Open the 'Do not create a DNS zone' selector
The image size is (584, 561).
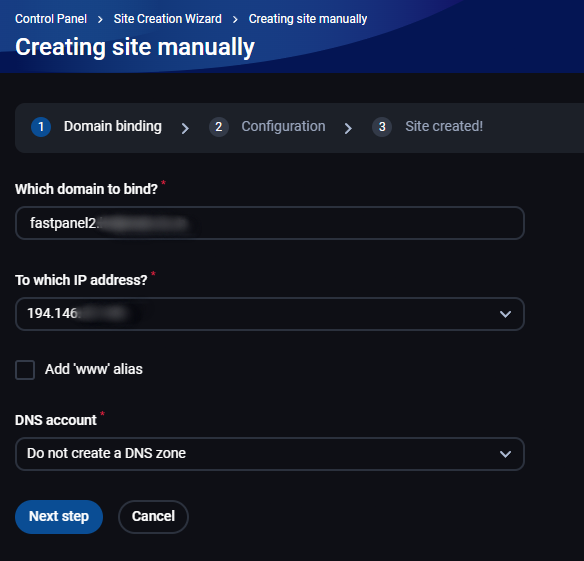pyautogui.click(x=270, y=454)
